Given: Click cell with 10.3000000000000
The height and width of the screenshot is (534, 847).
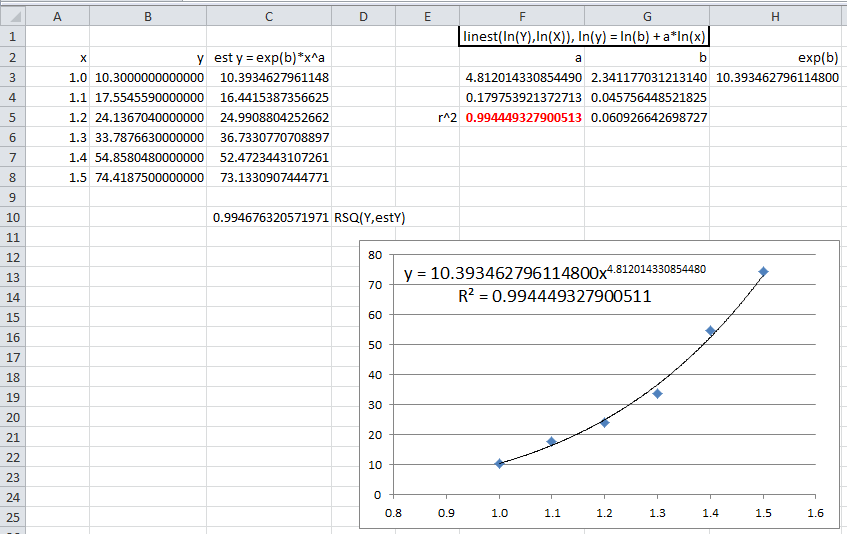Looking at the screenshot, I should point(147,77).
